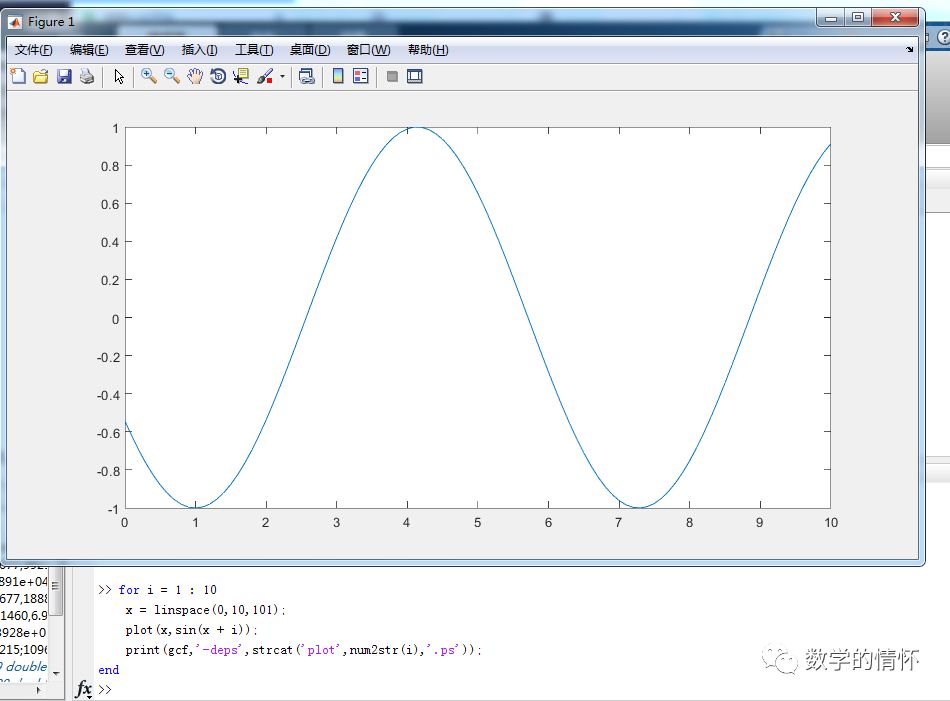Close the Figure 1 window

pyautogui.click(x=895, y=18)
